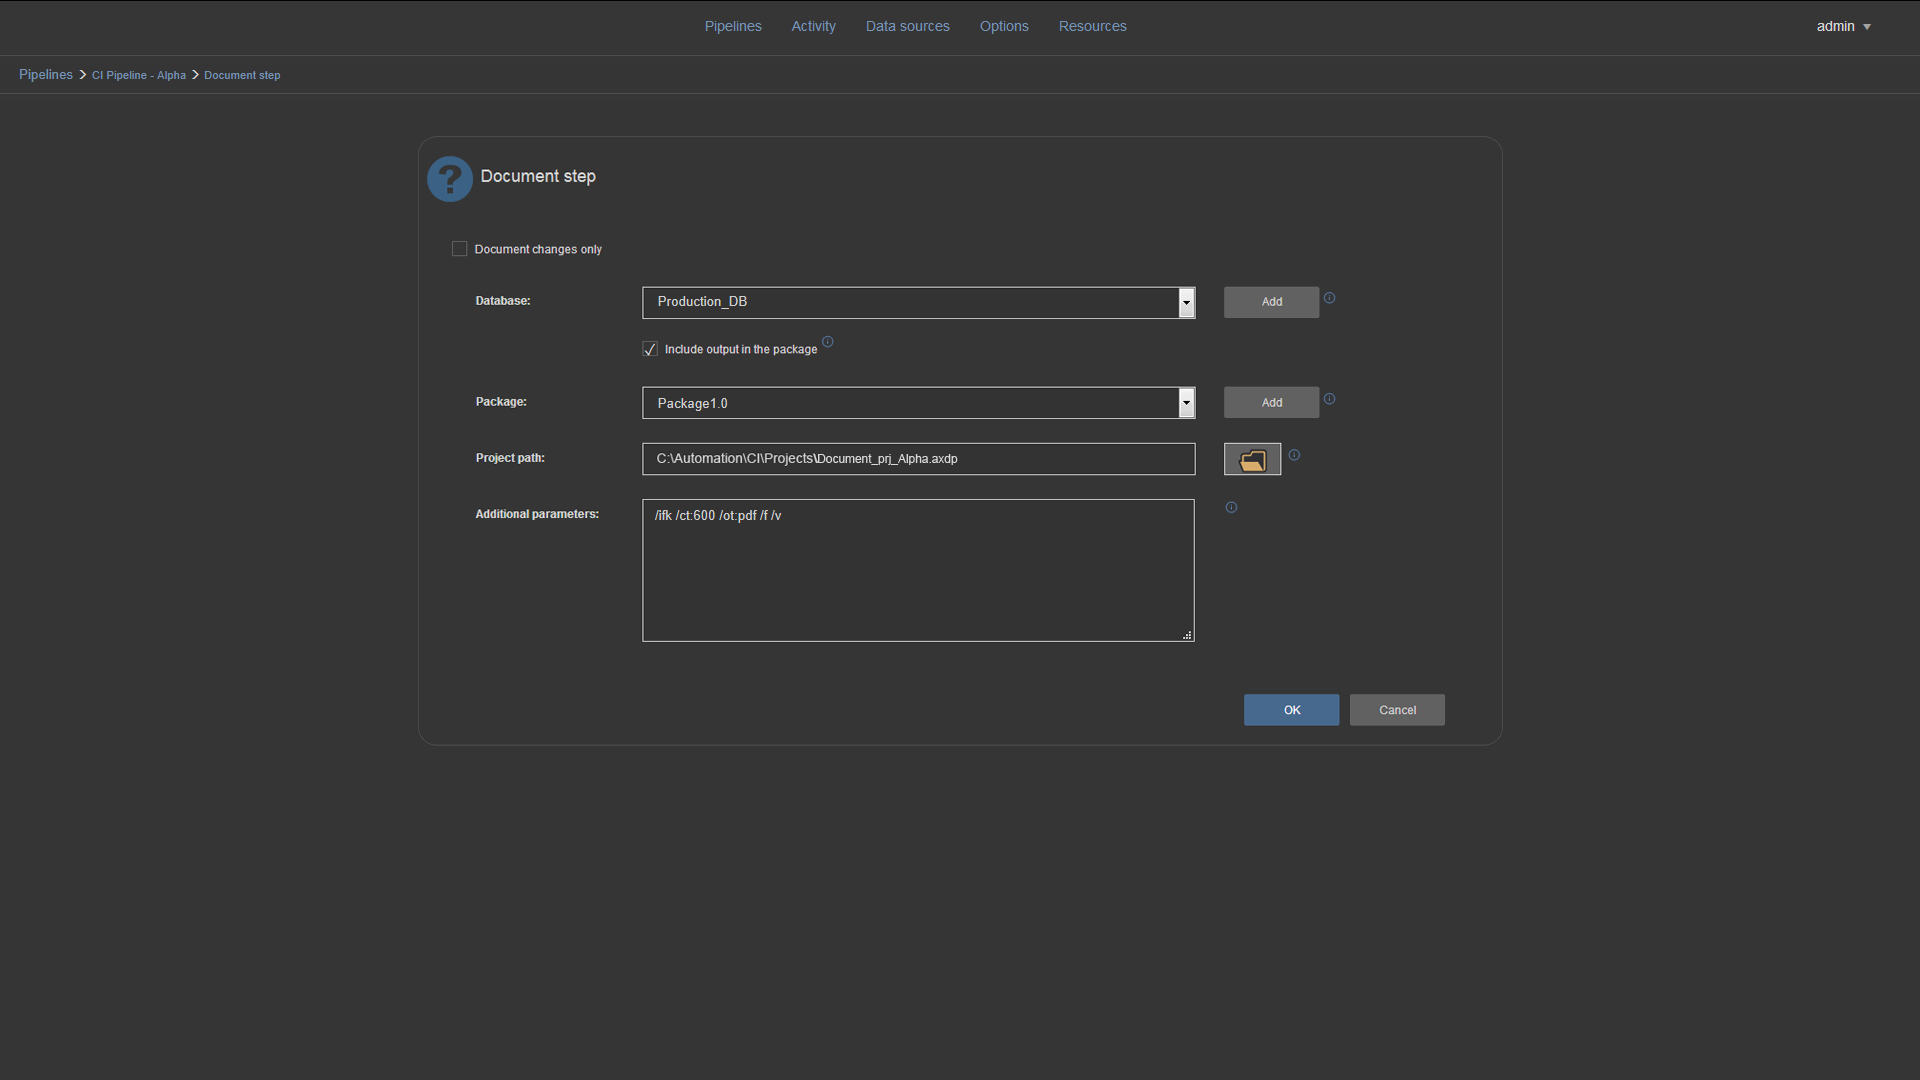This screenshot has height=1080, width=1920.
Task: Click info icon beside Project path folder button
Action: [1294, 455]
